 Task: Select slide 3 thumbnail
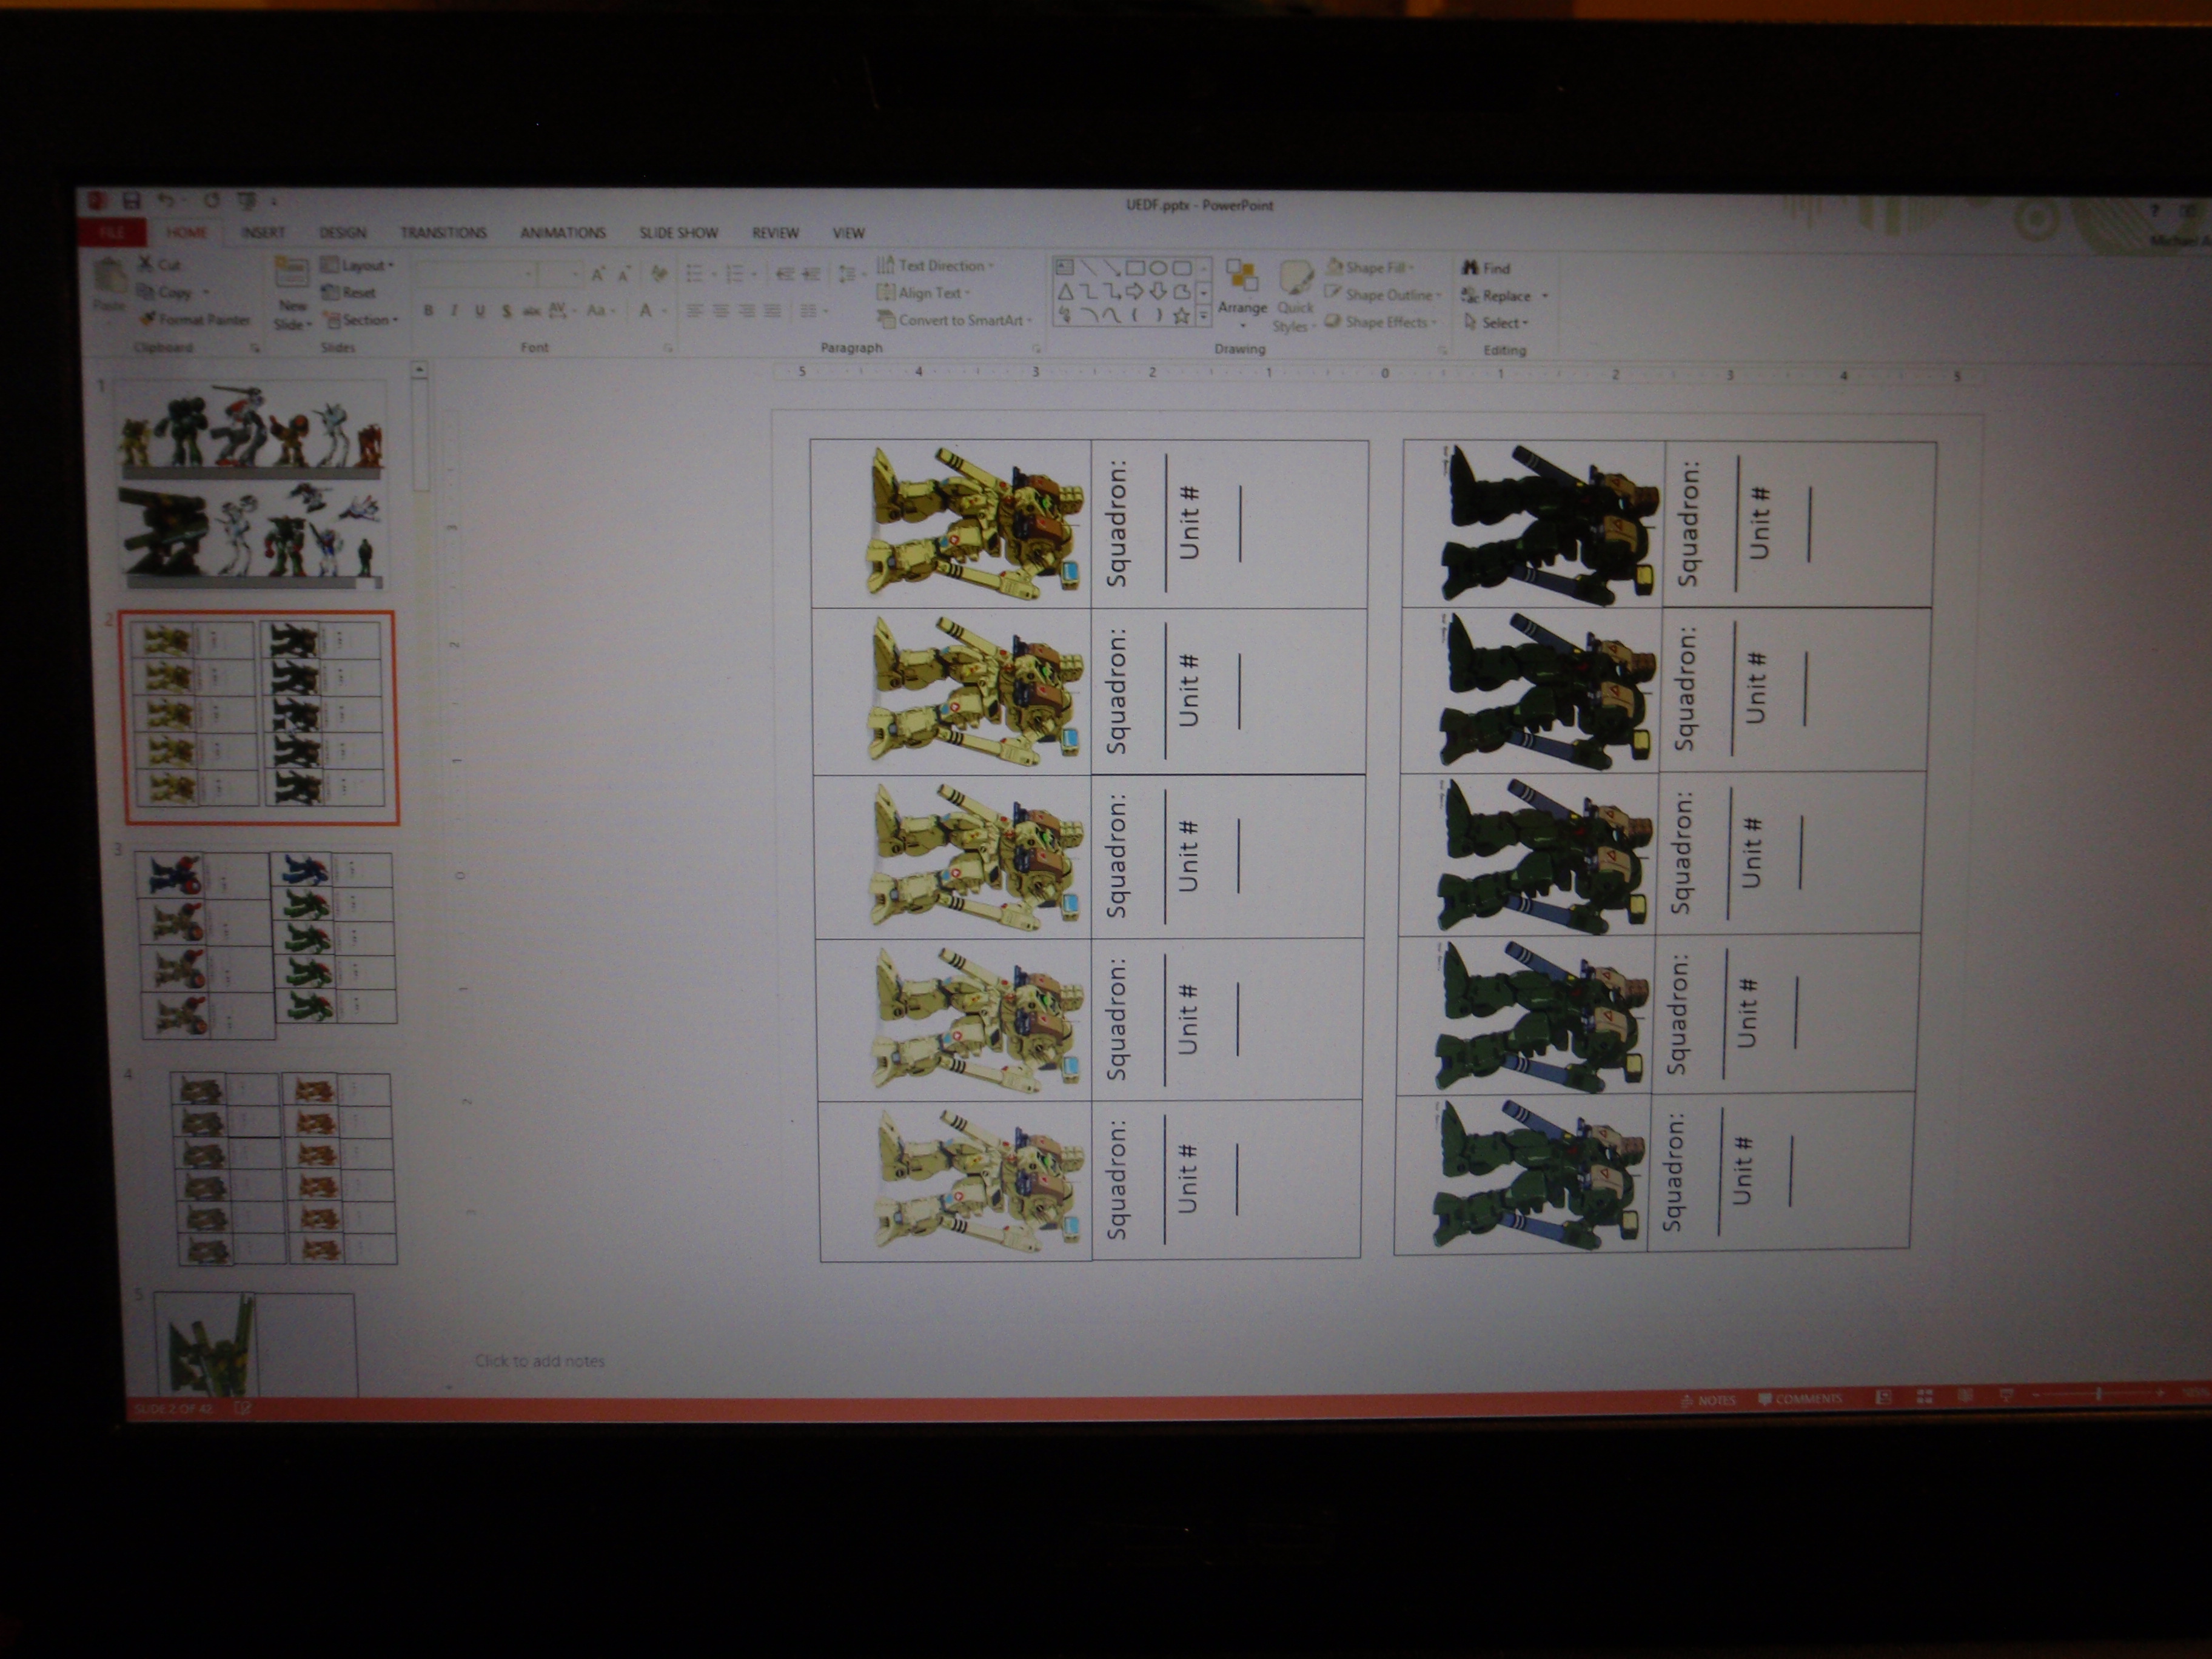tap(267, 945)
